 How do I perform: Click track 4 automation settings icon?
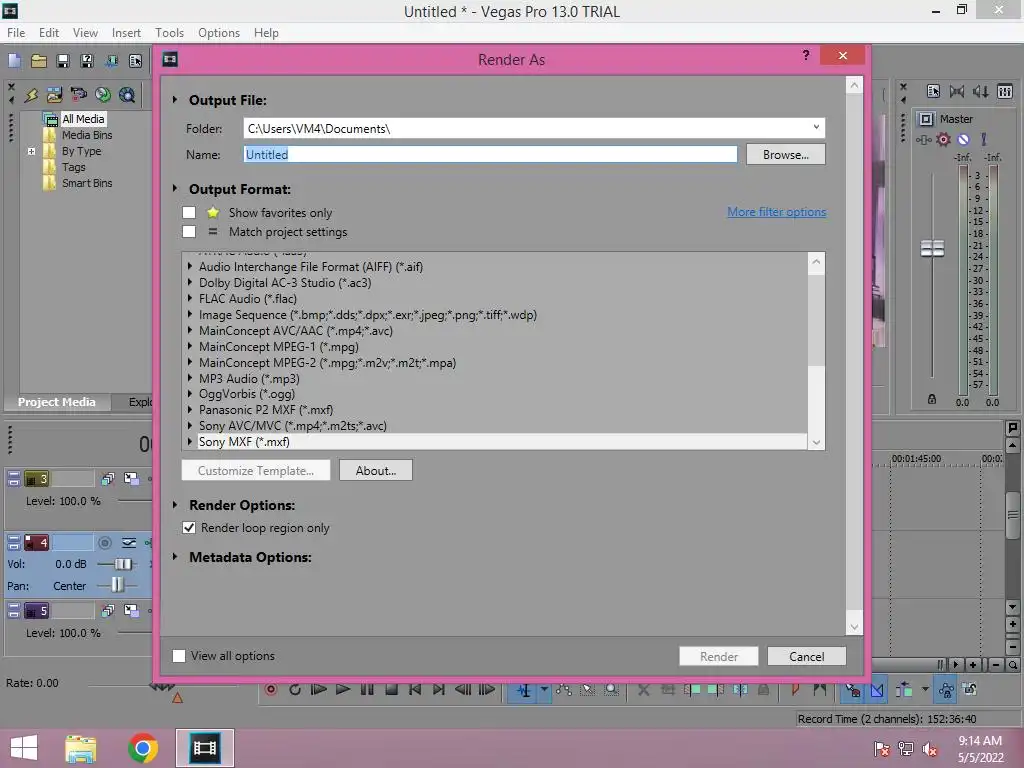coord(129,543)
